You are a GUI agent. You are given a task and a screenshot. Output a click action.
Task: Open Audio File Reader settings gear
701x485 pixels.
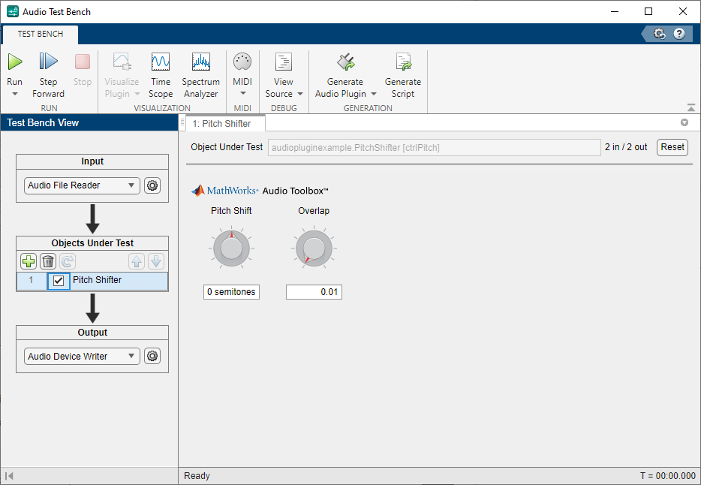pyautogui.click(x=152, y=185)
